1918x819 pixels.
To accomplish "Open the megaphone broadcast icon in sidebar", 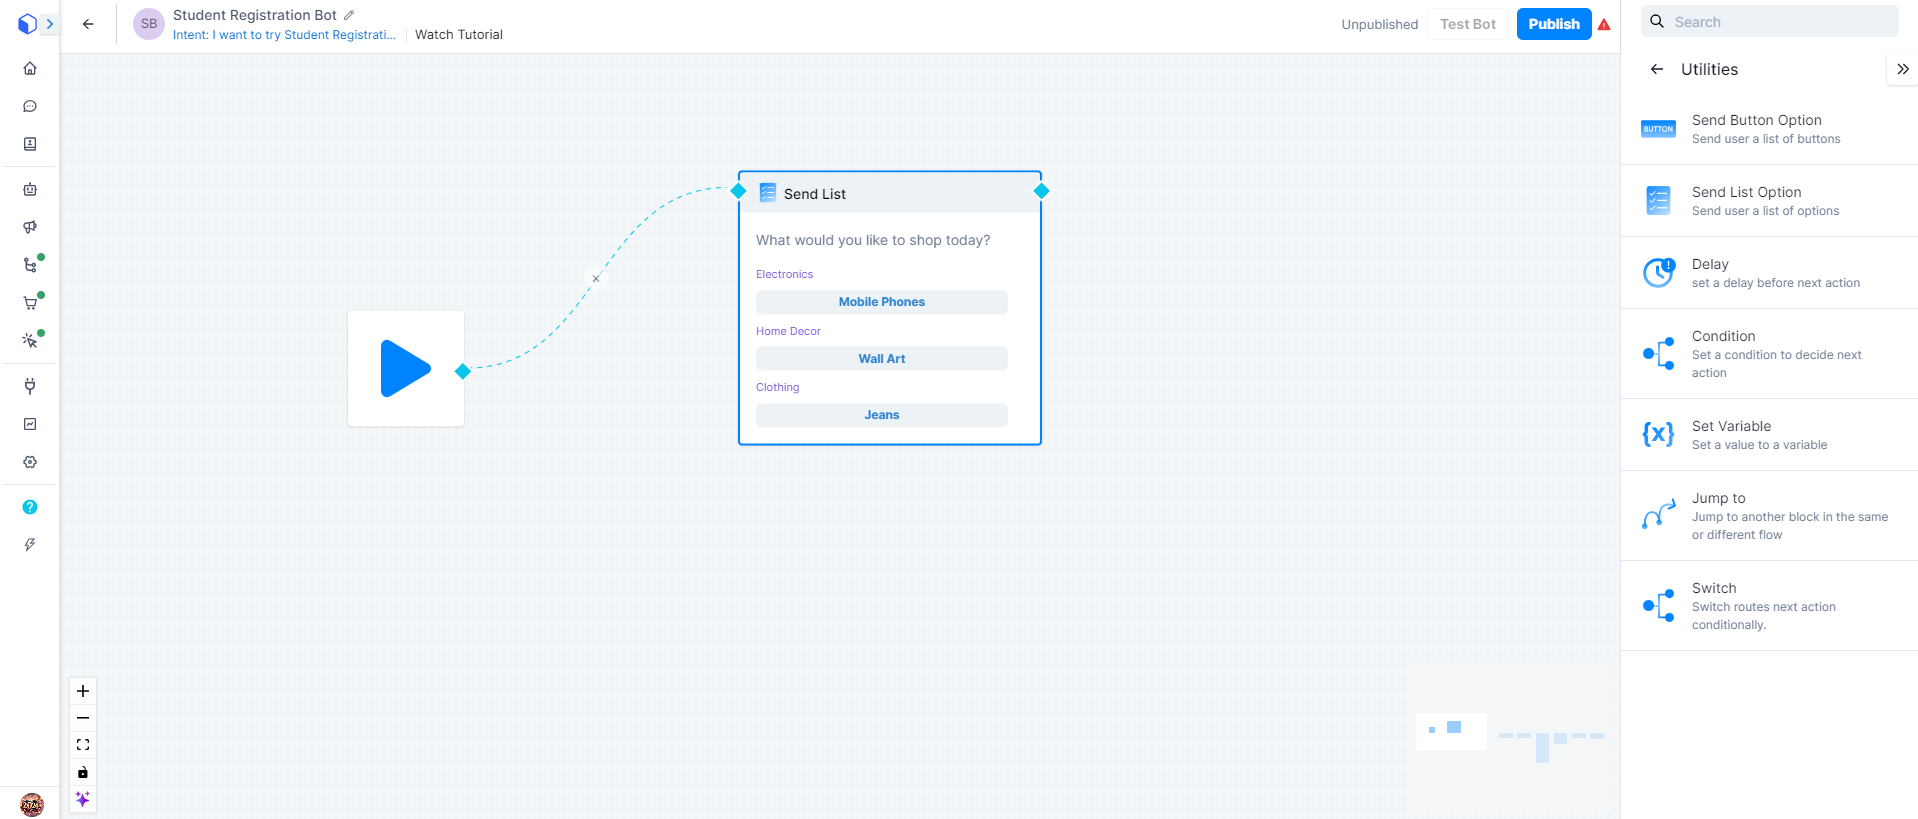I will pyautogui.click(x=30, y=227).
